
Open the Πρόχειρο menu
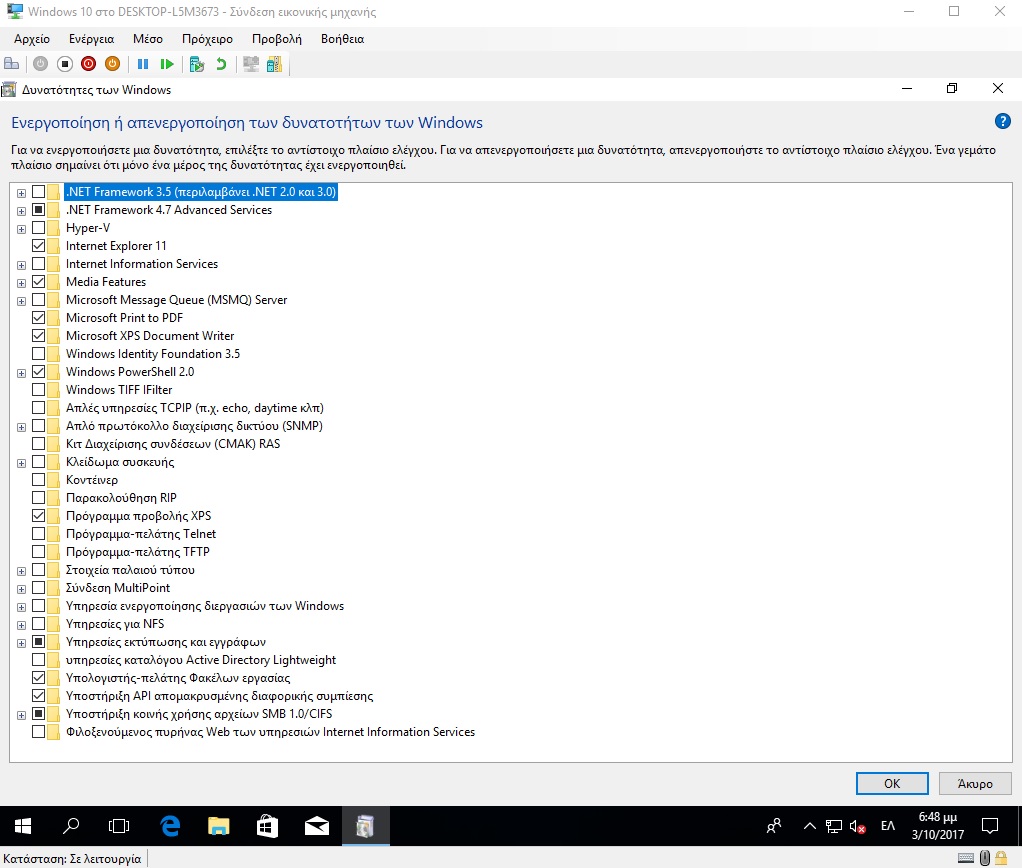(x=207, y=39)
